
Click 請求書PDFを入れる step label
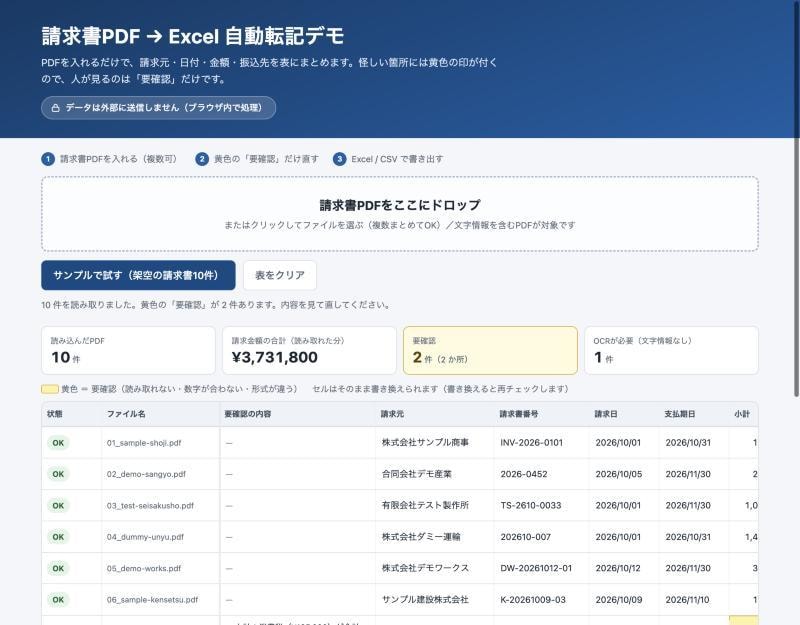119,159
